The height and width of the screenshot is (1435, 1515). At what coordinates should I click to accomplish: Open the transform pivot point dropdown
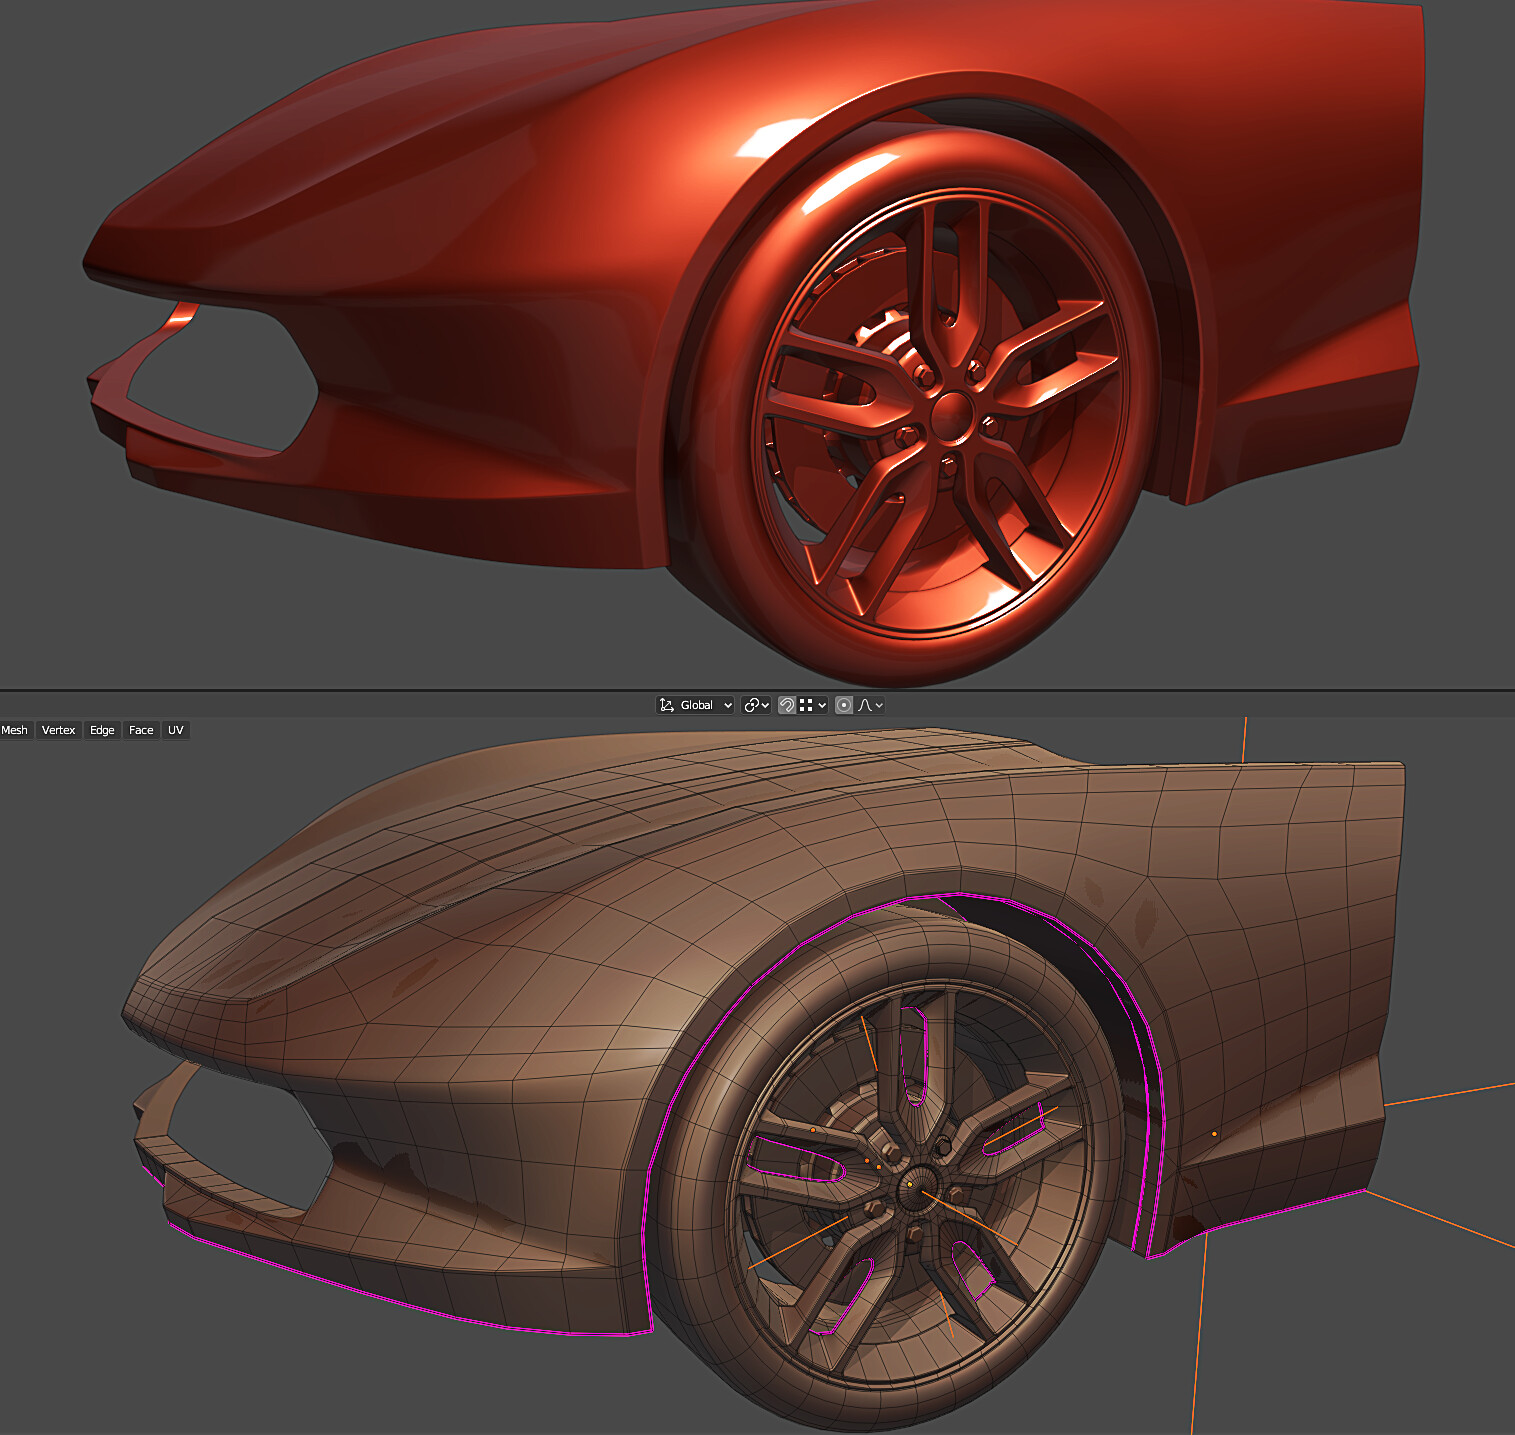pos(757,705)
